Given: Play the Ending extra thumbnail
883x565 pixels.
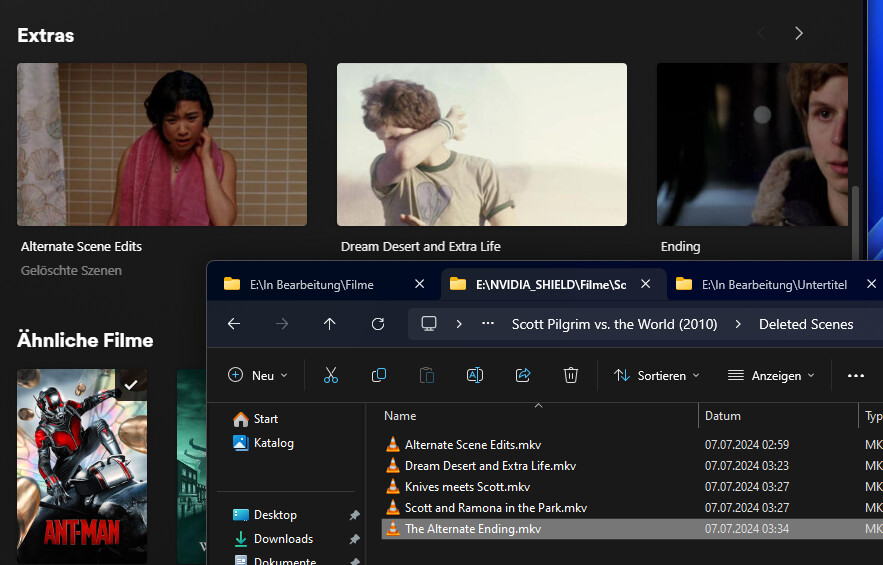Looking at the screenshot, I should (752, 144).
